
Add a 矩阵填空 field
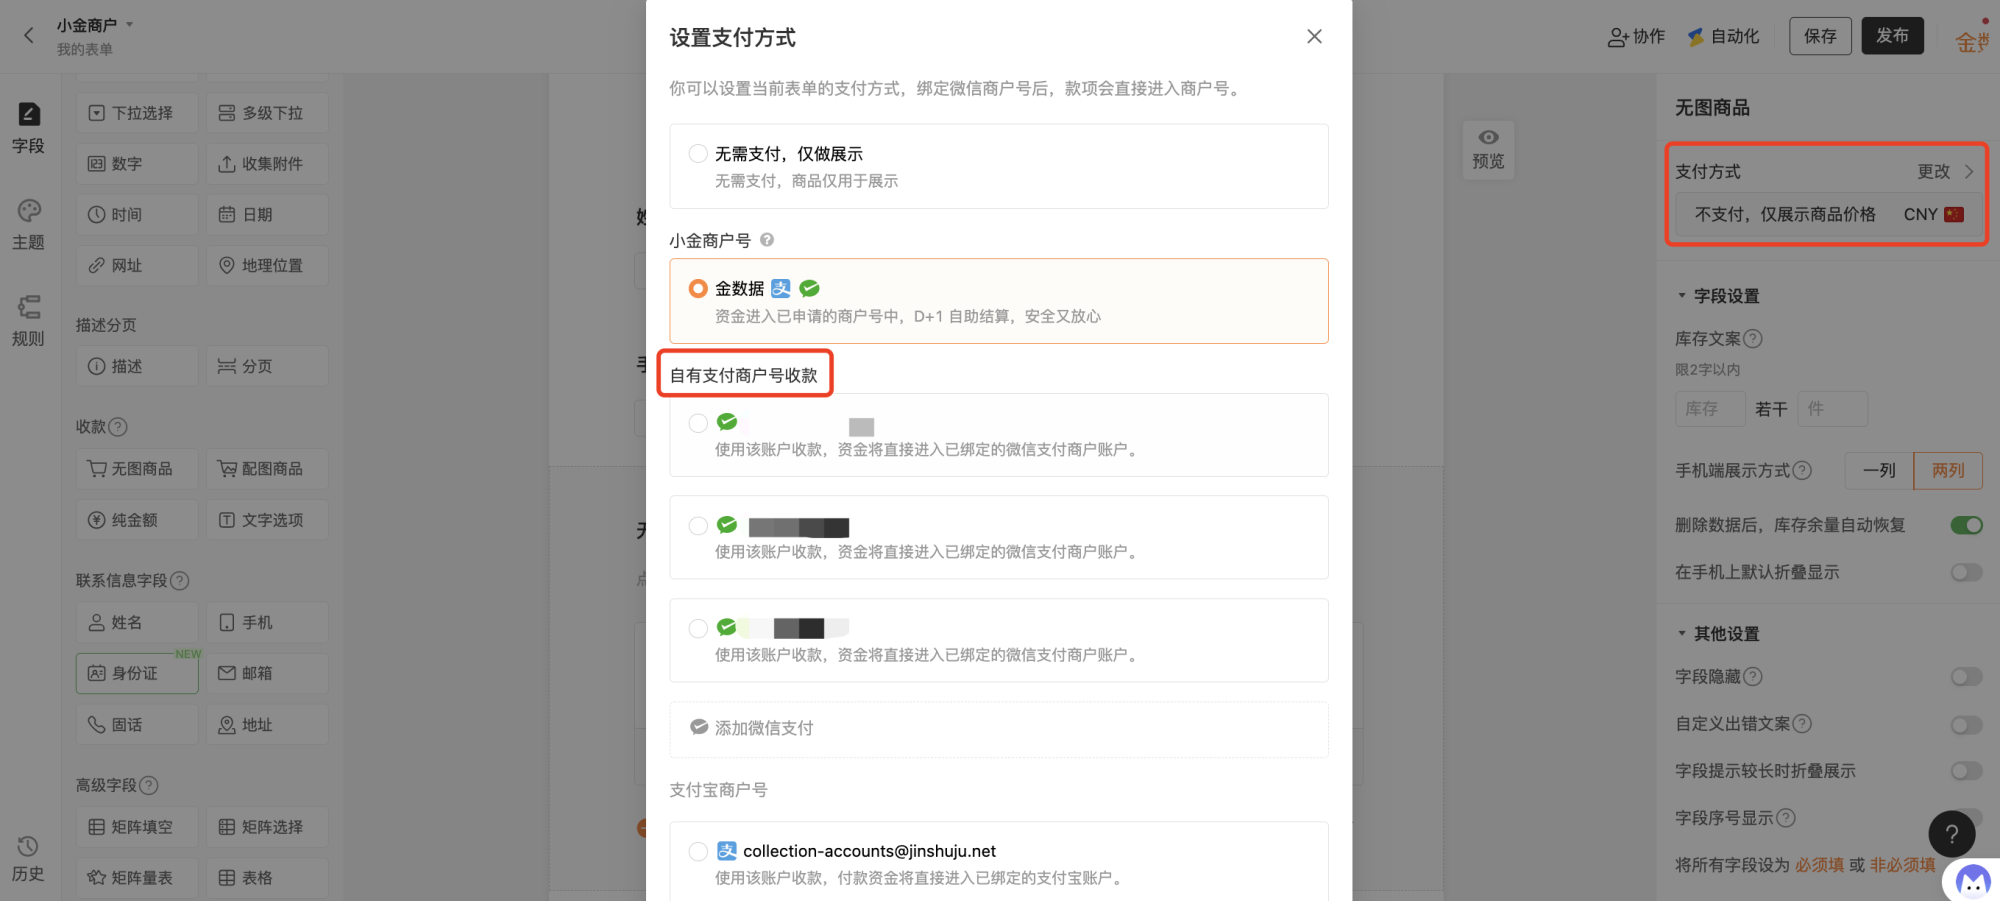pos(137,827)
